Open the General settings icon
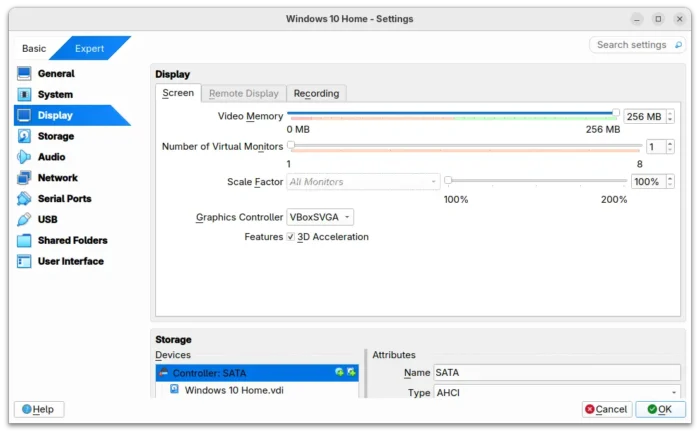Screen dimensions: 700x434 pos(24,74)
